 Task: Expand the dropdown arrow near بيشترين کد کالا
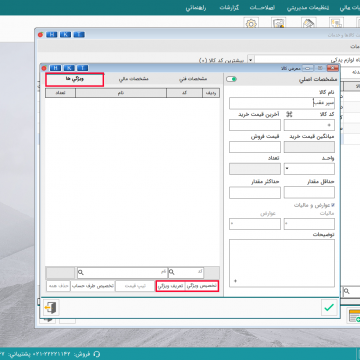250,60
